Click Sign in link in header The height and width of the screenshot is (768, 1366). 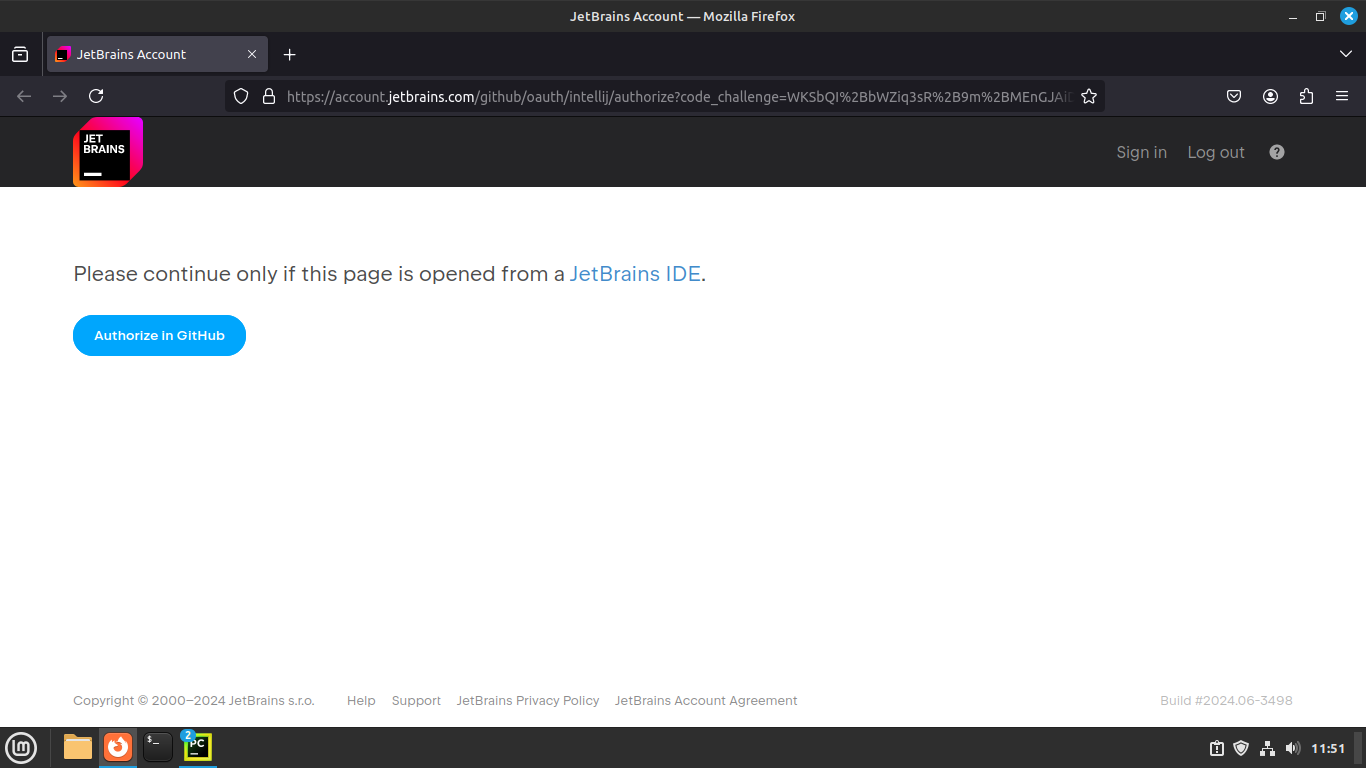pos(1141,152)
